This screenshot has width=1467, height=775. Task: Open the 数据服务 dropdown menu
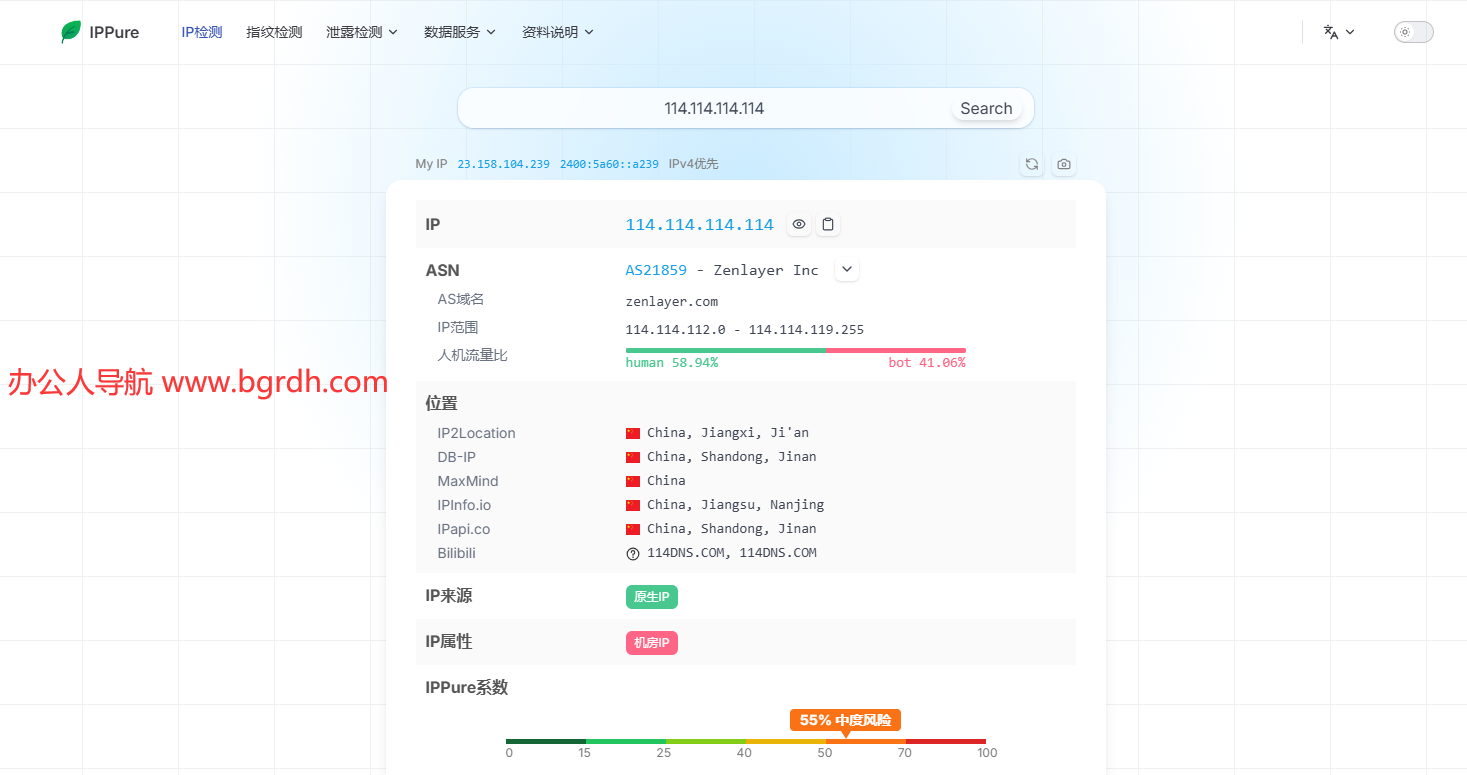pyautogui.click(x=460, y=32)
